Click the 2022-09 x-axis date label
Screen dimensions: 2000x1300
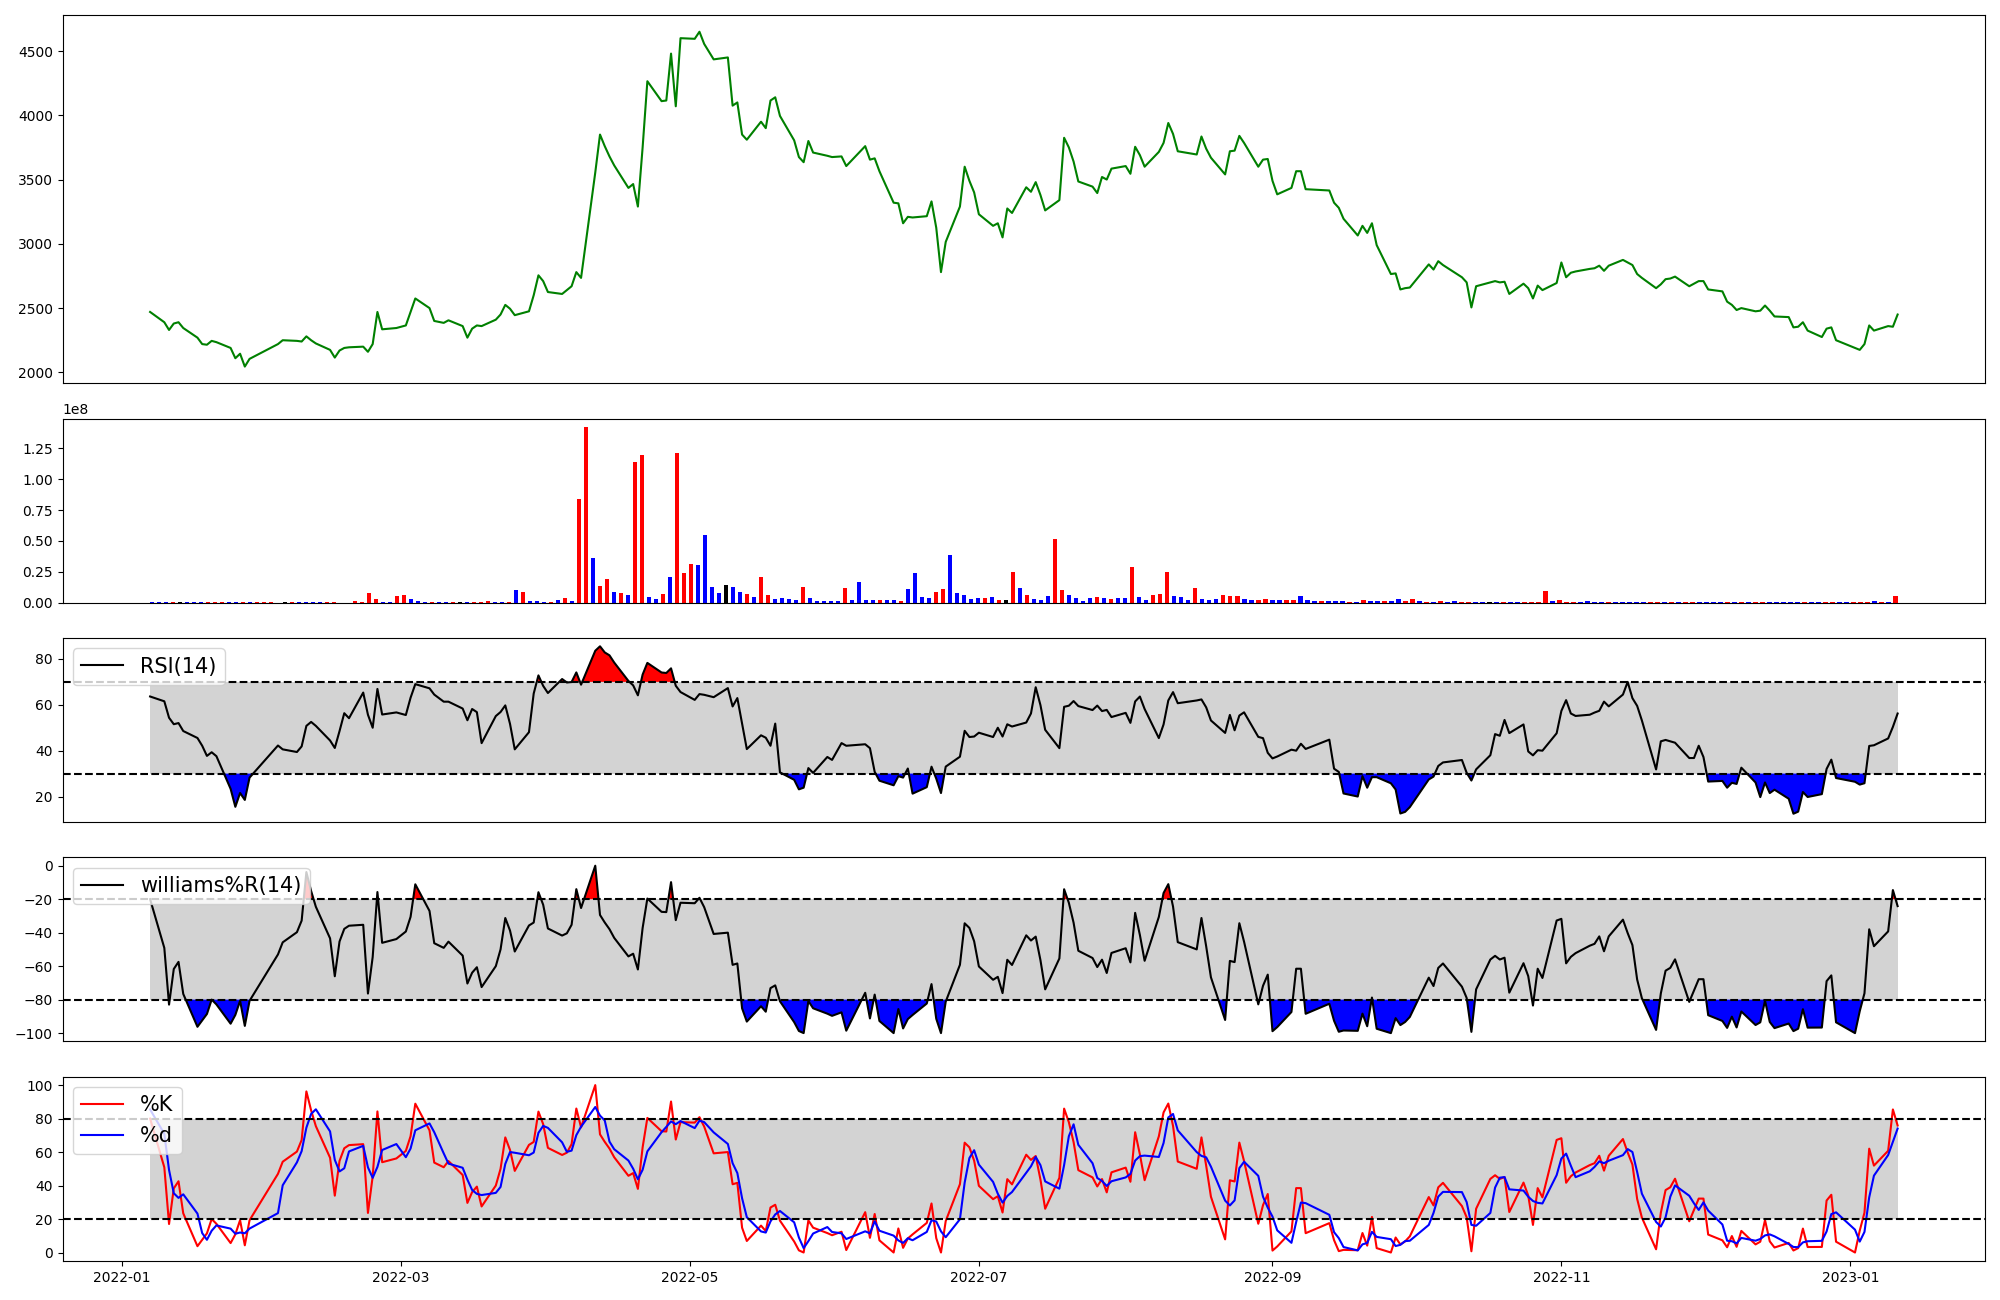[x=1272, y=1277]
